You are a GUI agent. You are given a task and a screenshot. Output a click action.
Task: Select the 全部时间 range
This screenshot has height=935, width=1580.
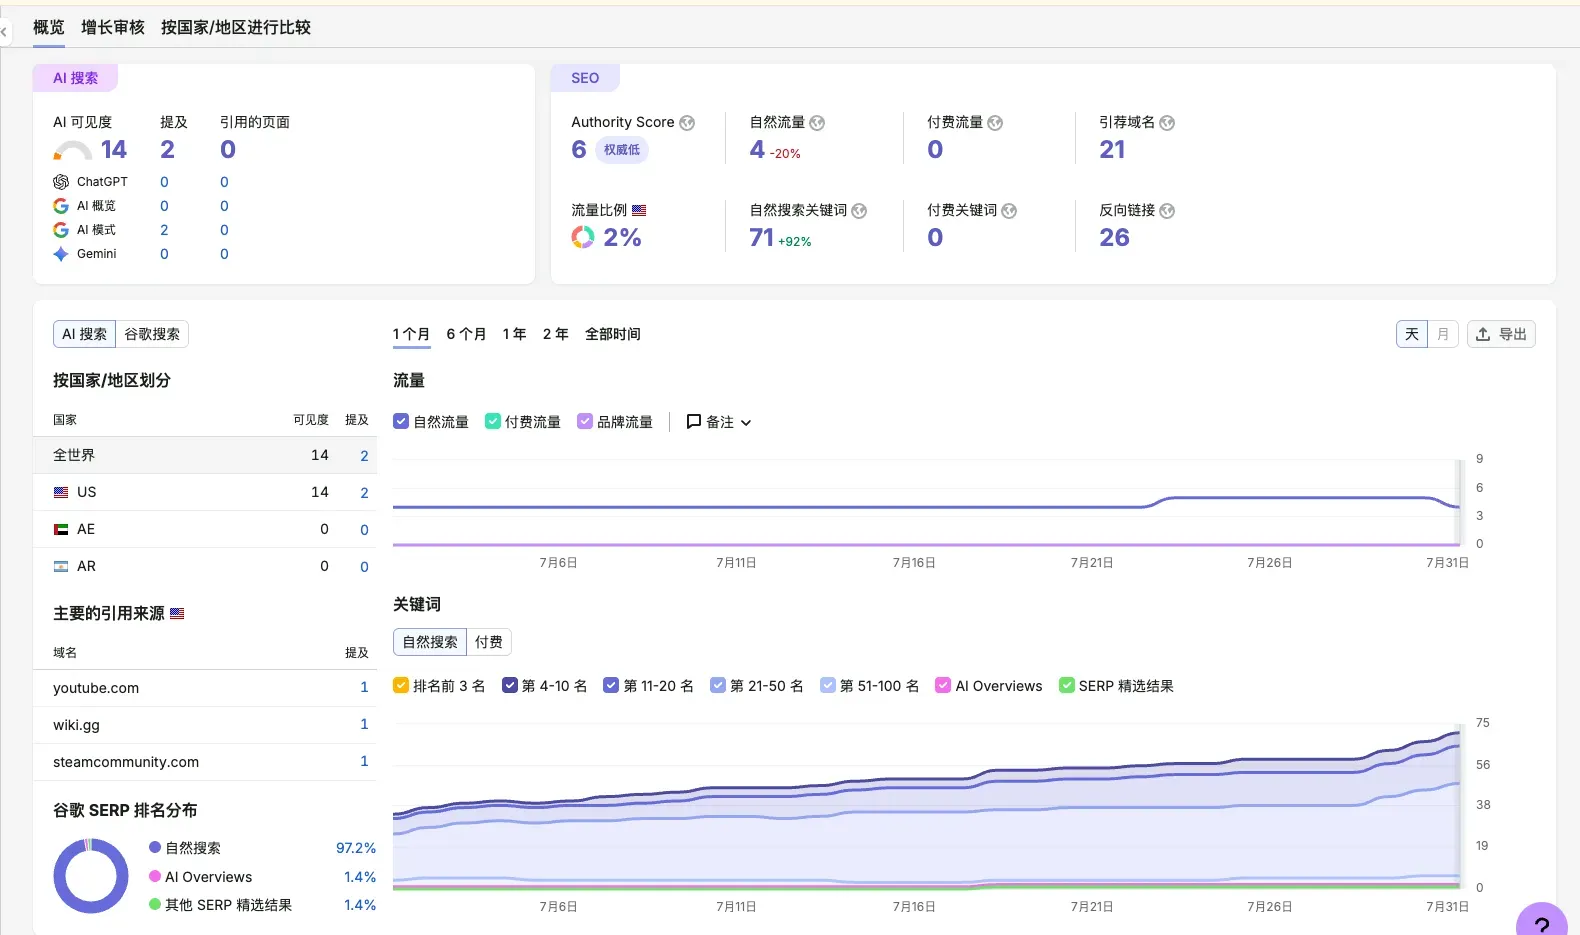pos(613,334)
